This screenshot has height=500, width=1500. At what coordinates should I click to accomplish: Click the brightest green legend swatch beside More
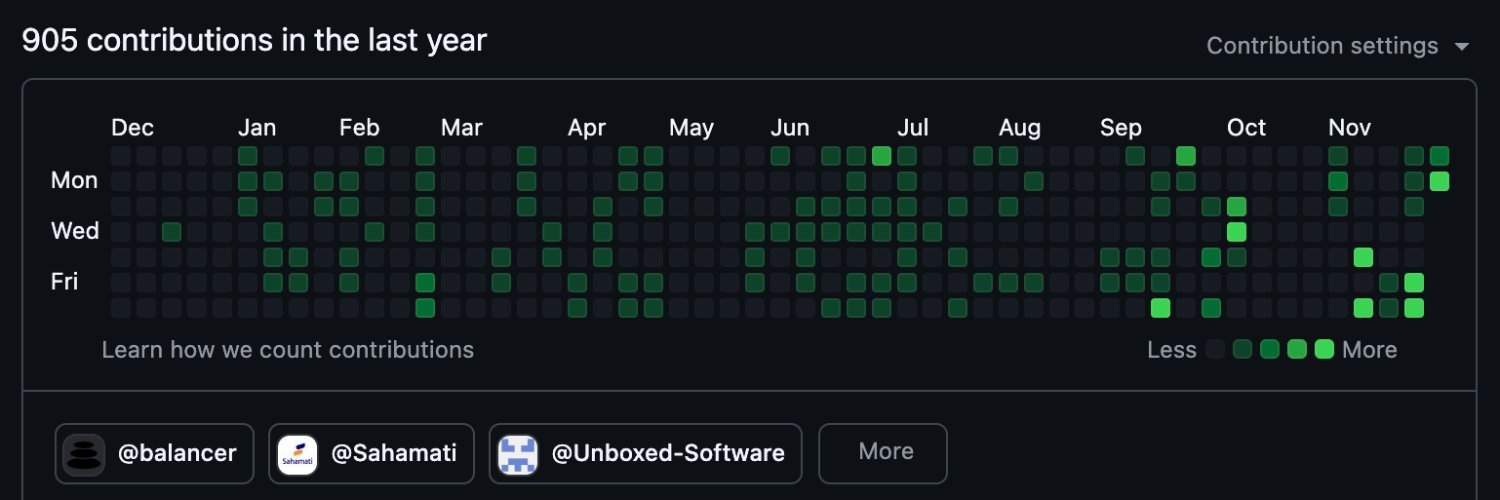click(x=1324, y=349)
